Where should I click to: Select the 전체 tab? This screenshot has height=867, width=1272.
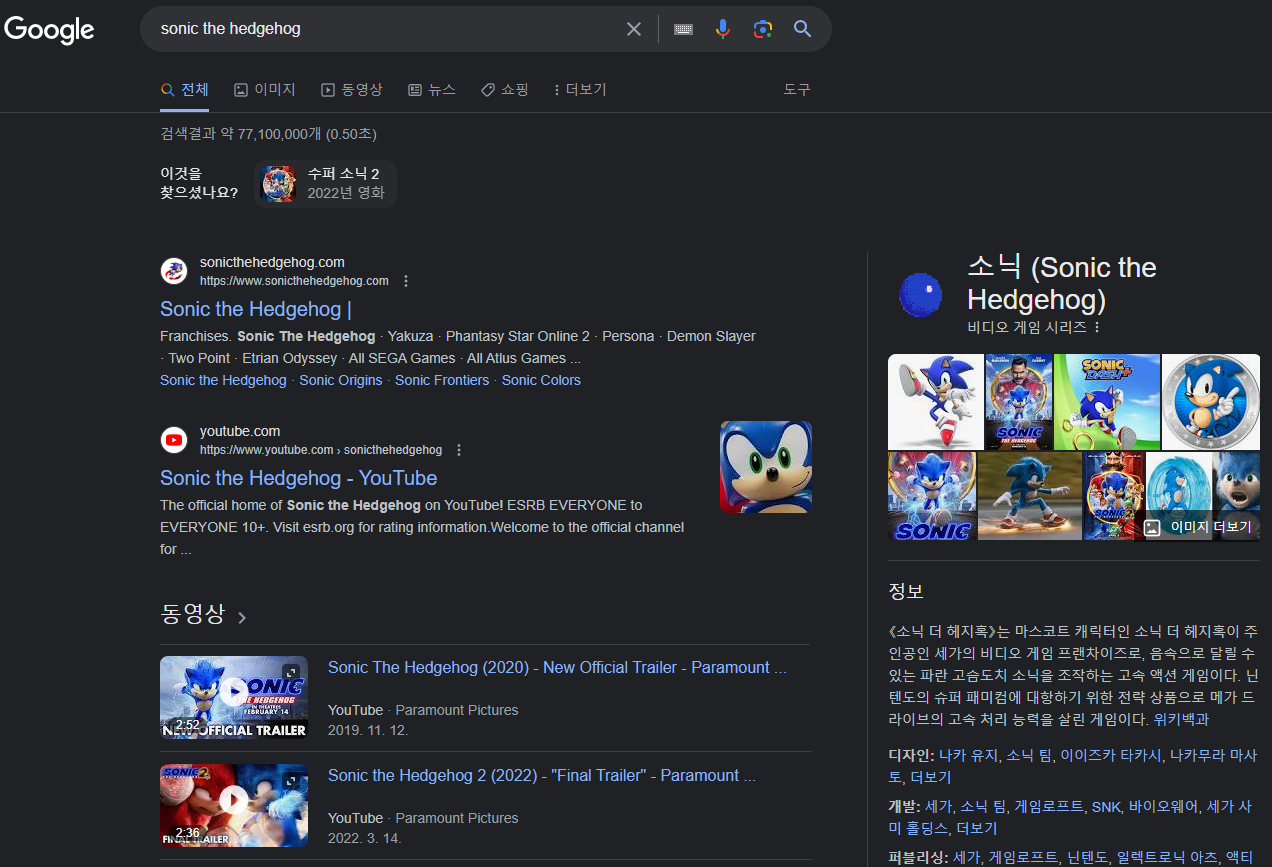[184, 90]
